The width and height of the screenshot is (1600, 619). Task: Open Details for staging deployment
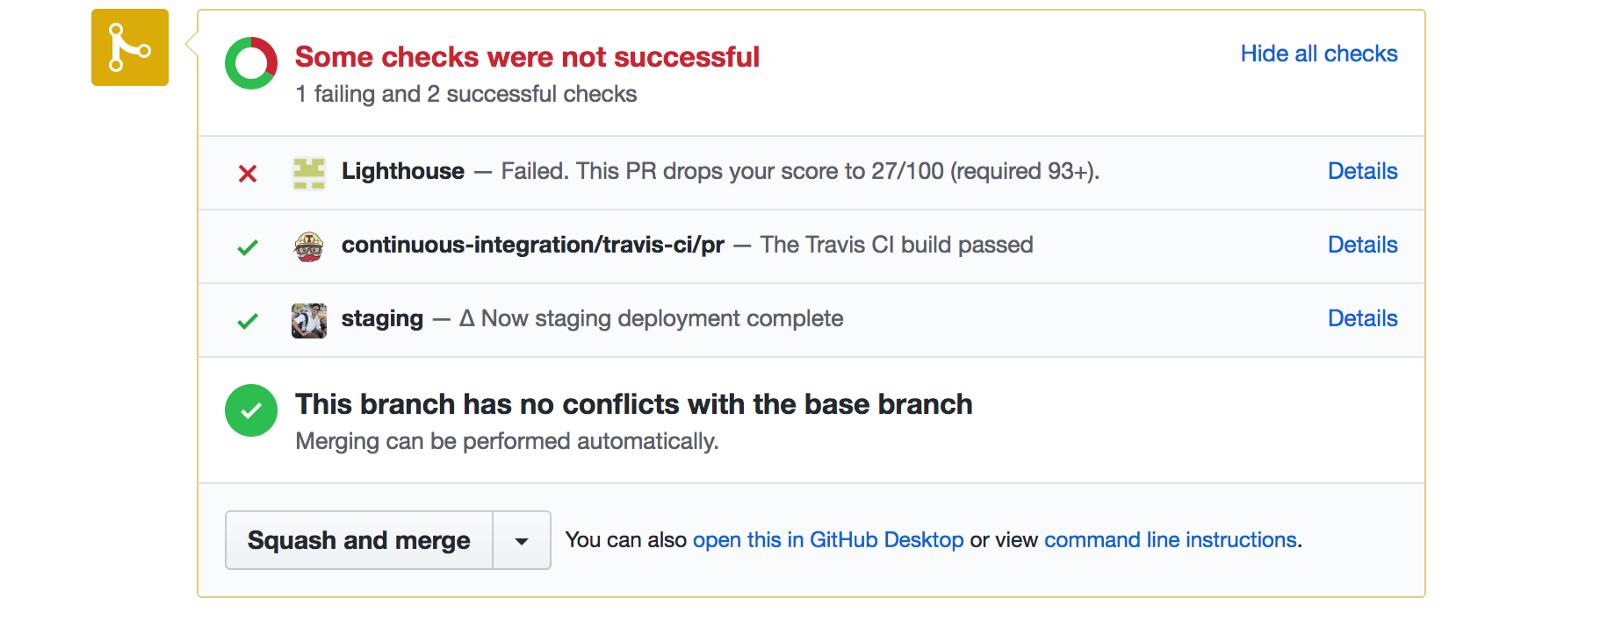(x=1362, y=318)
